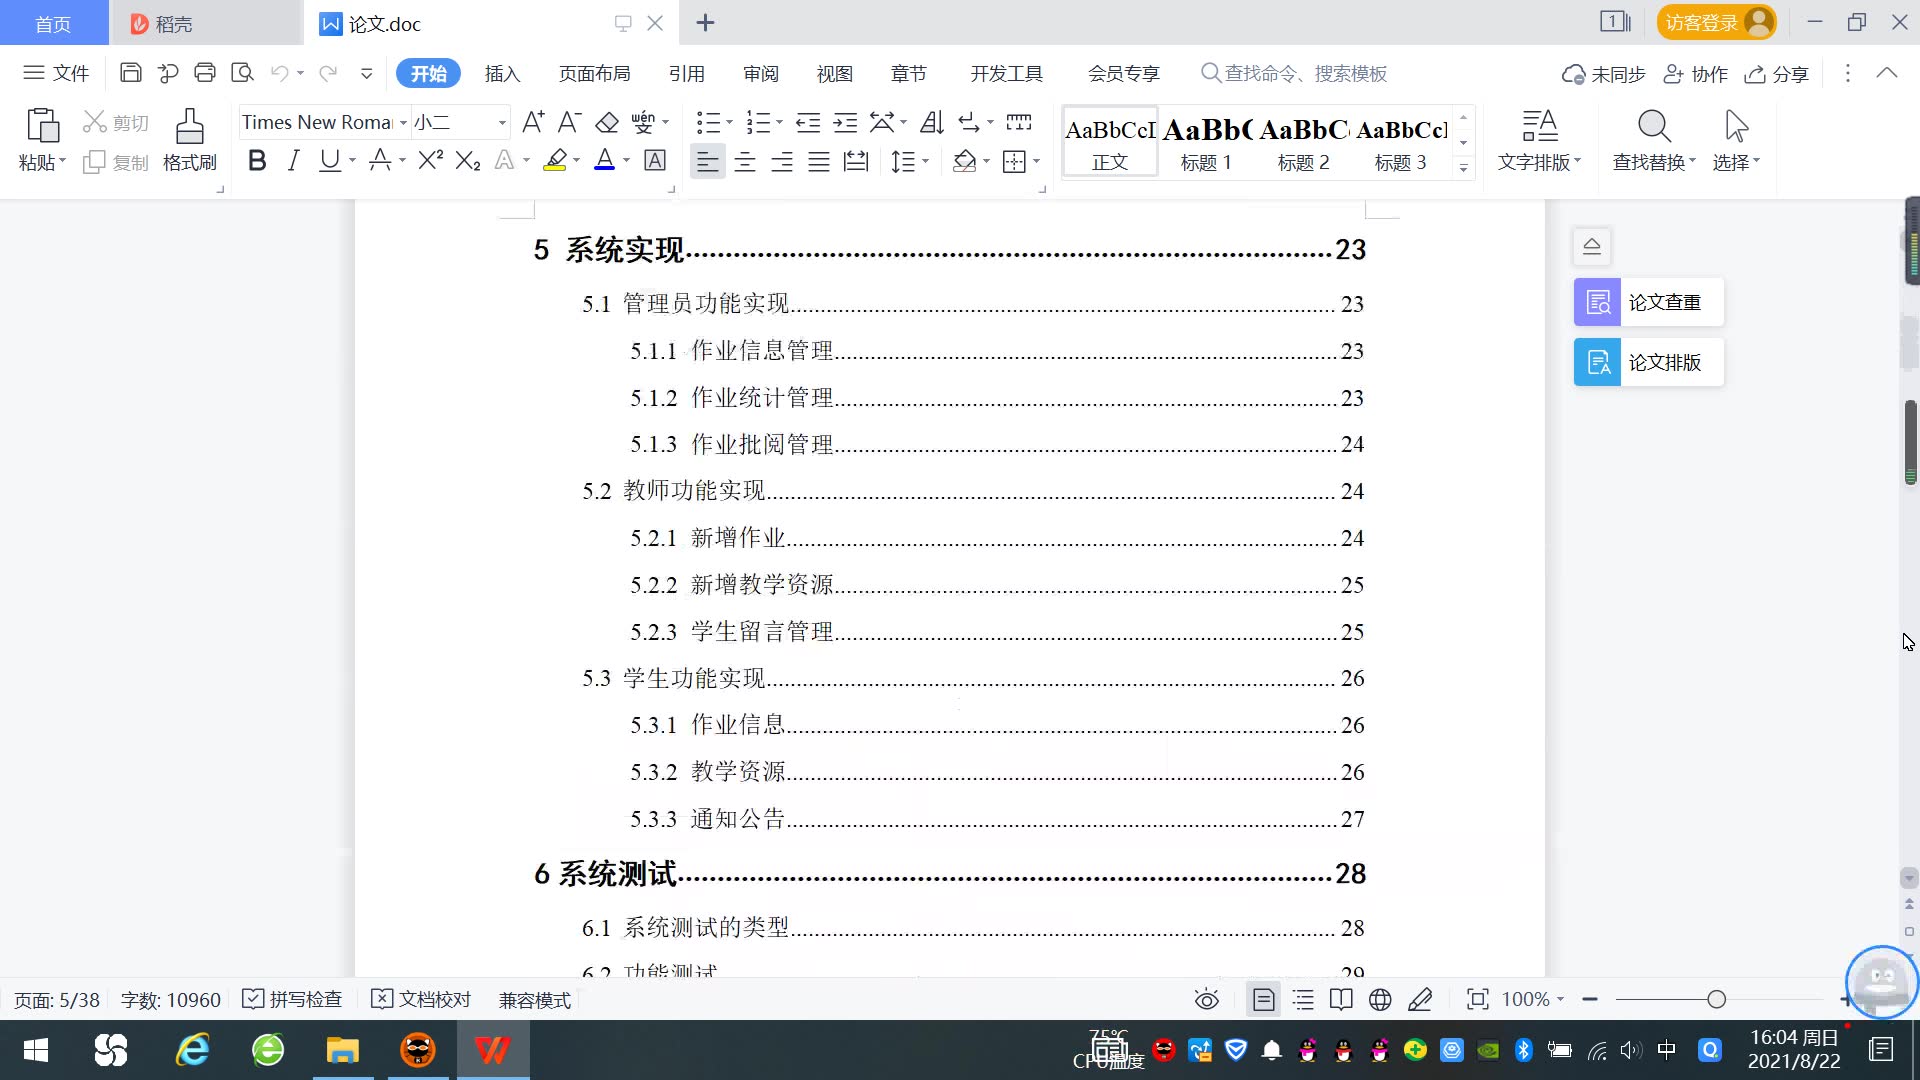Click the clear formatting eraser icon
This screenshot has width=1920, height=1080.
(x=607, y=123)
